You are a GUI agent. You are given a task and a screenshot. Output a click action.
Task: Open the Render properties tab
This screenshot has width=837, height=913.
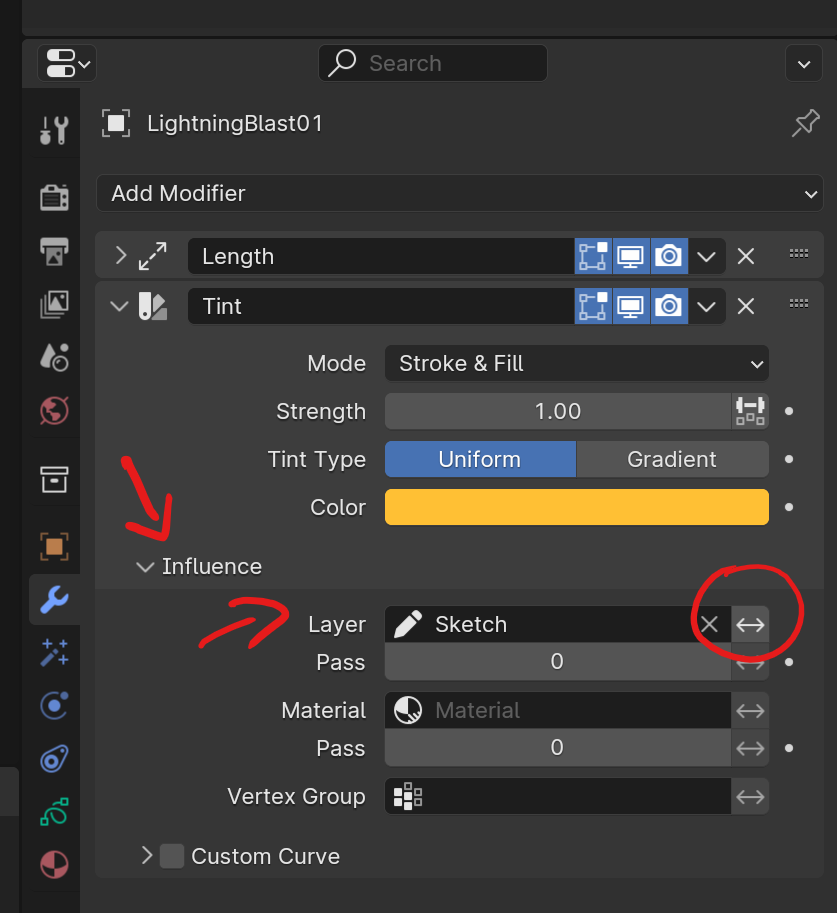tap(54, 197)
